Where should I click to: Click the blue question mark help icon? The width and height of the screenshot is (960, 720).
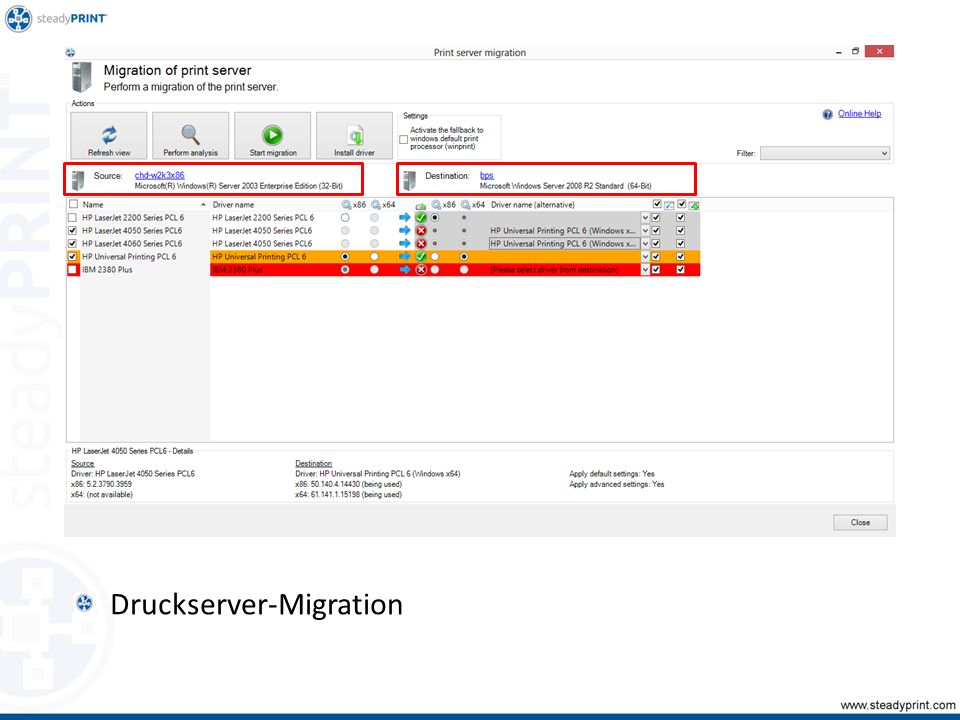pyautogui.click(x=827, y=114)
